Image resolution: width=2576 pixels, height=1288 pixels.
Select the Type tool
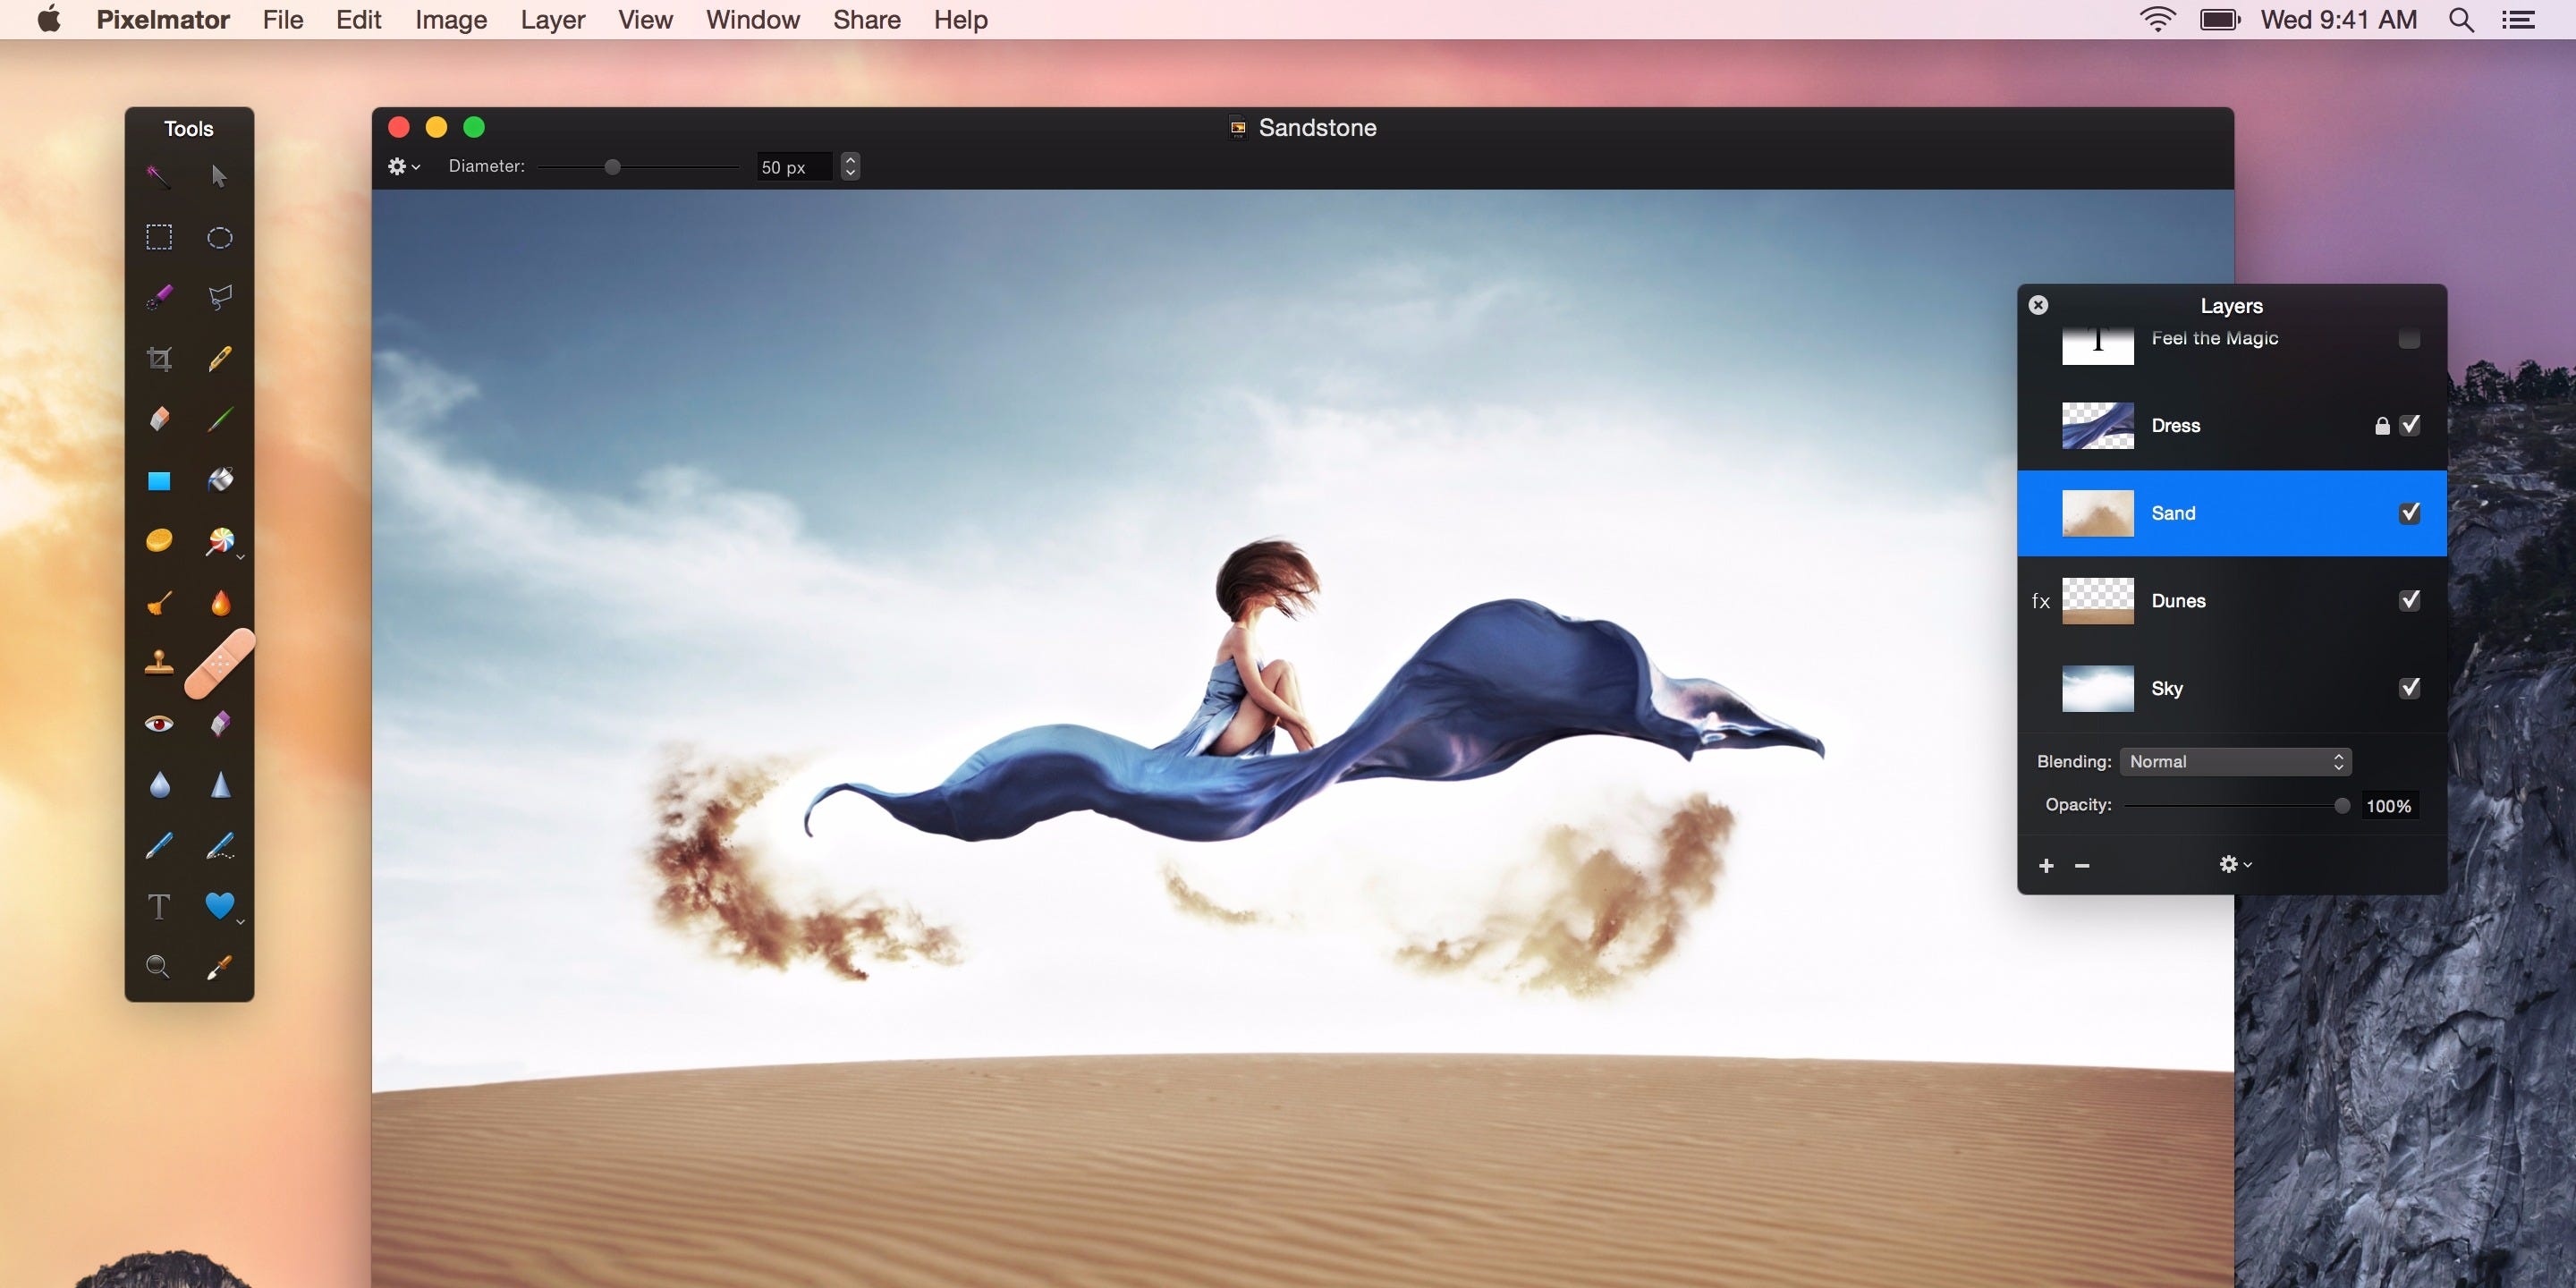[x=159, y=906]
